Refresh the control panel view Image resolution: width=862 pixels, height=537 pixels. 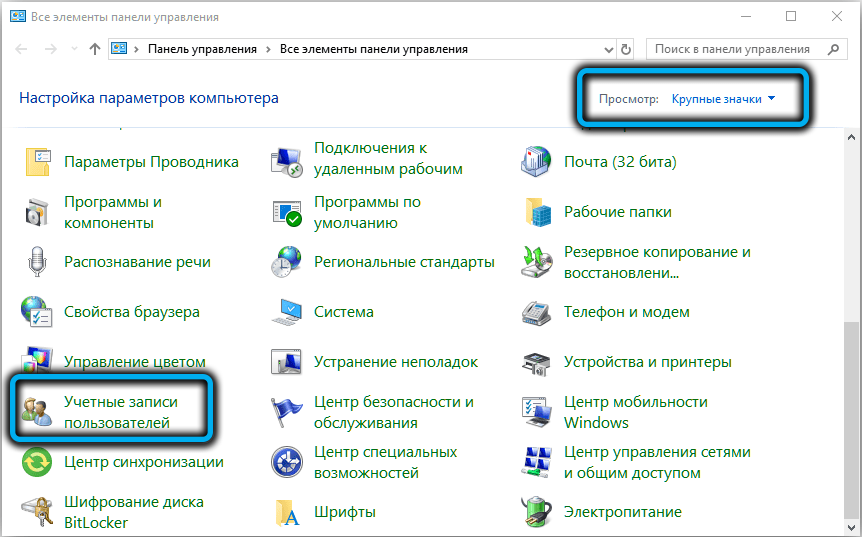tap(626, 49)
